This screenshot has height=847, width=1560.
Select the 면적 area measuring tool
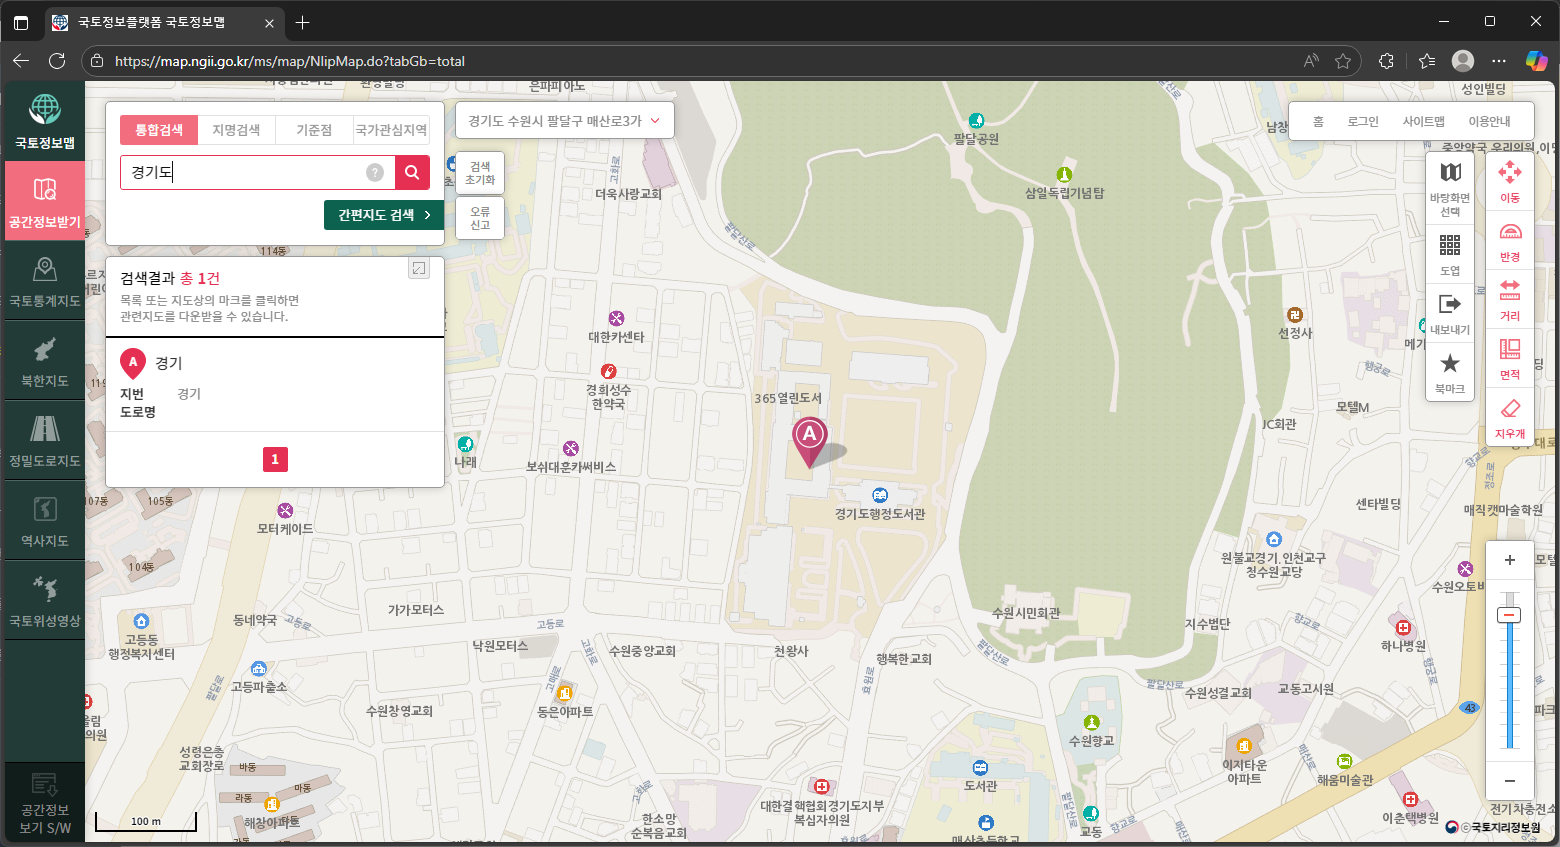1509,358
